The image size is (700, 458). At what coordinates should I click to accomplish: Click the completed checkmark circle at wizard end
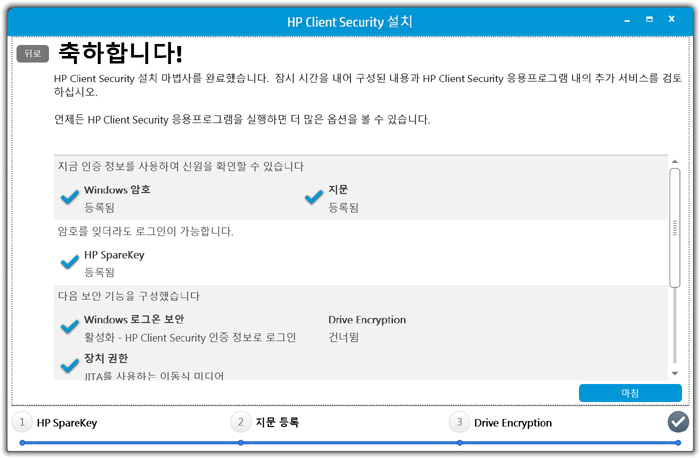[x=678, y=422]
